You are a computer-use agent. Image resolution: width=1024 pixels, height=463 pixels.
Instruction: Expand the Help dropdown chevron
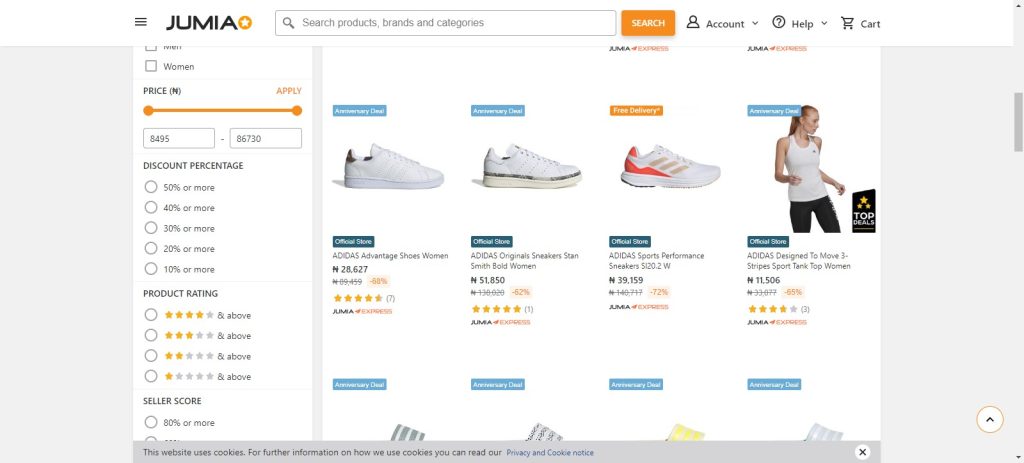824,23
